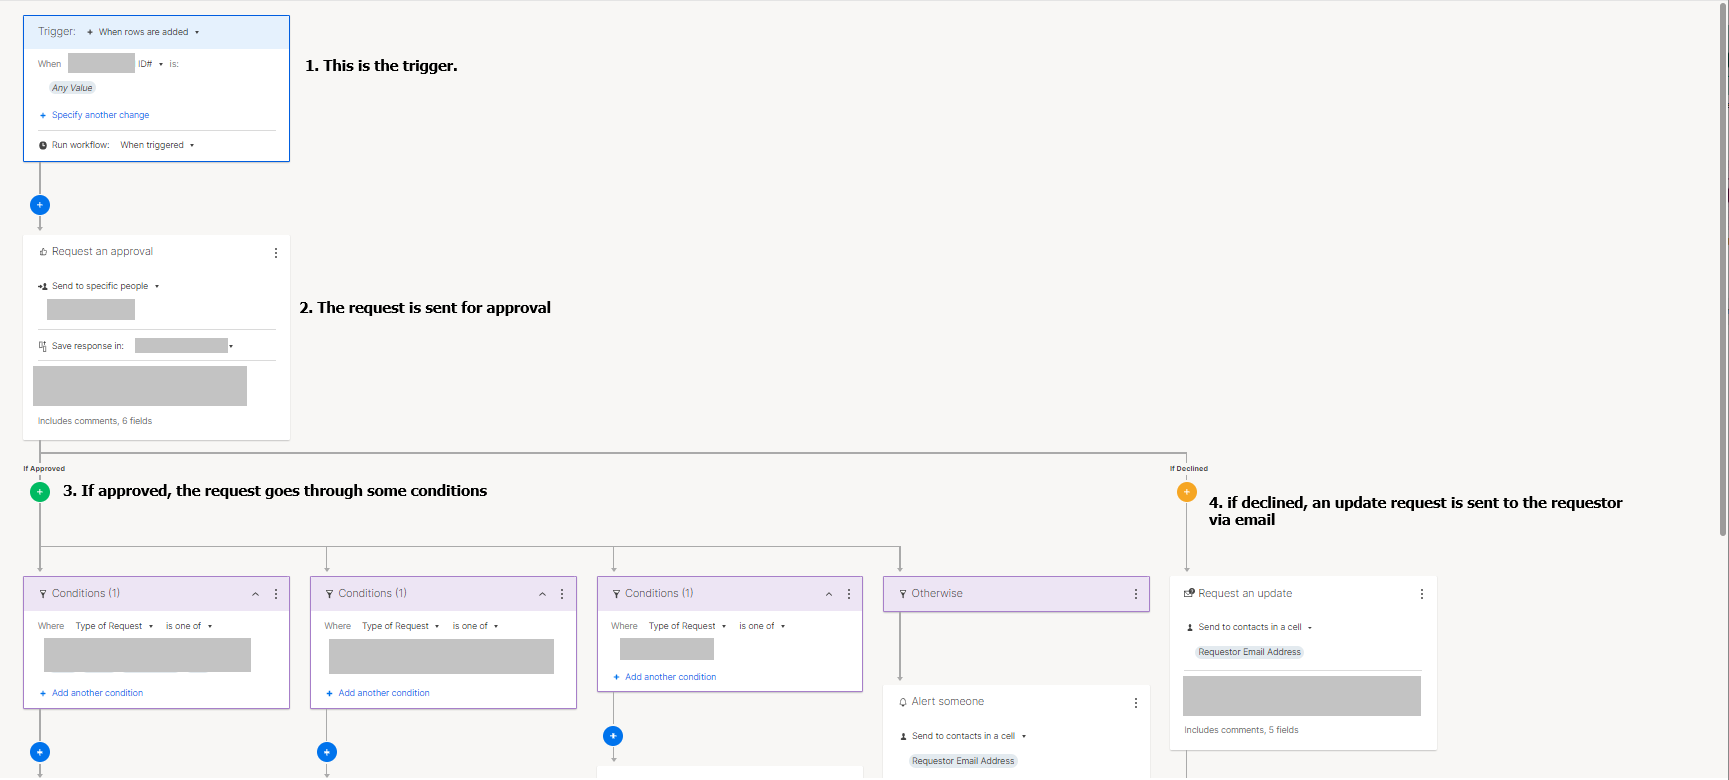Viewport: 1729px width, 780px height.
Task: Click the message box in Request an update
Action: (1302, 696)
